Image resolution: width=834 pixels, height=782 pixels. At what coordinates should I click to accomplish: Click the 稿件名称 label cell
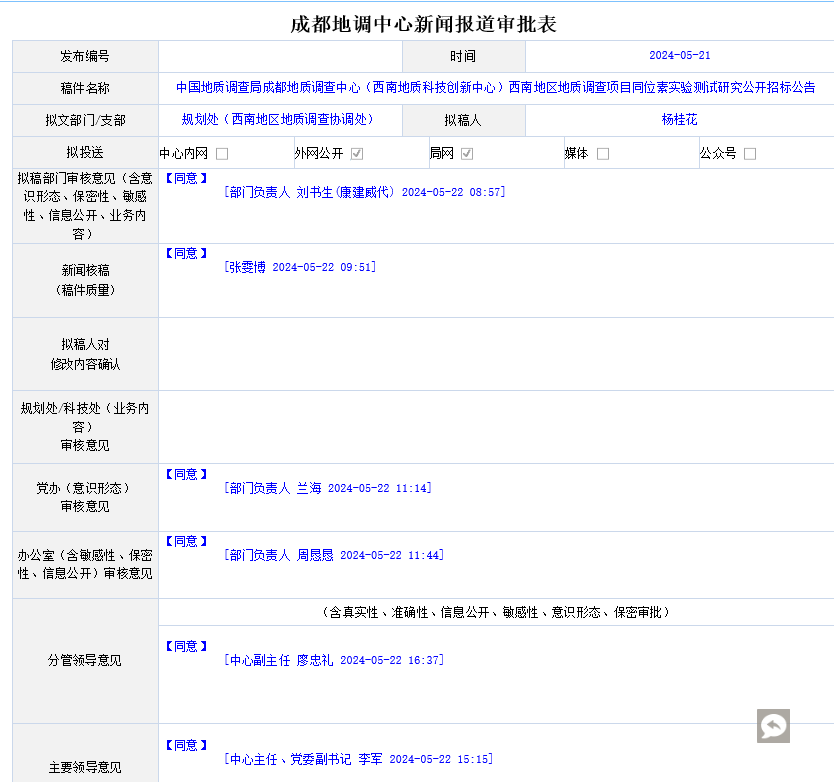85,88
